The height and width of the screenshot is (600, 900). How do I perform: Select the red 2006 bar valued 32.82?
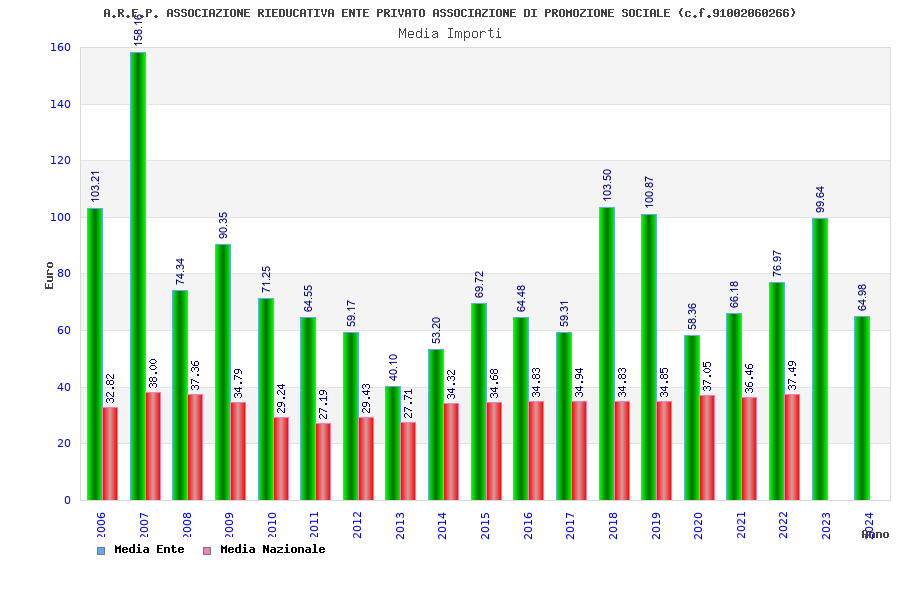(110, 454)
